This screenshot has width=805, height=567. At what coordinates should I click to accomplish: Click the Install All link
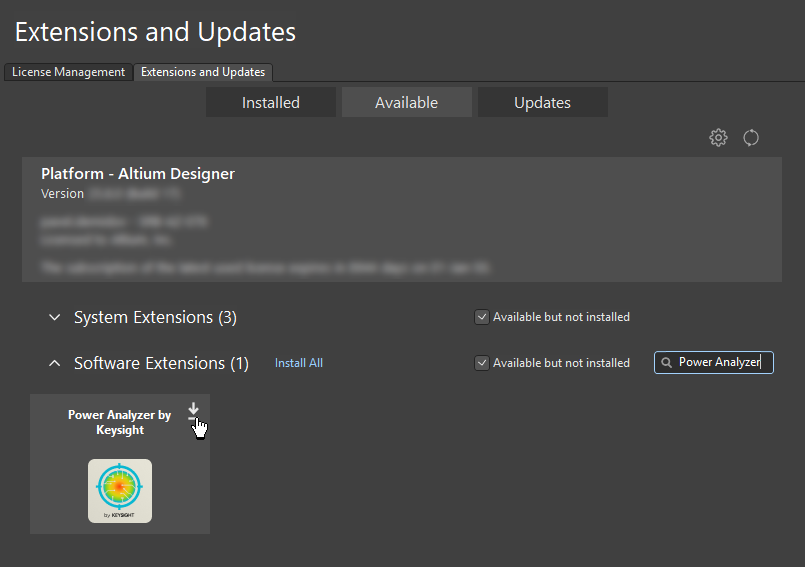(x=299, y=363)
